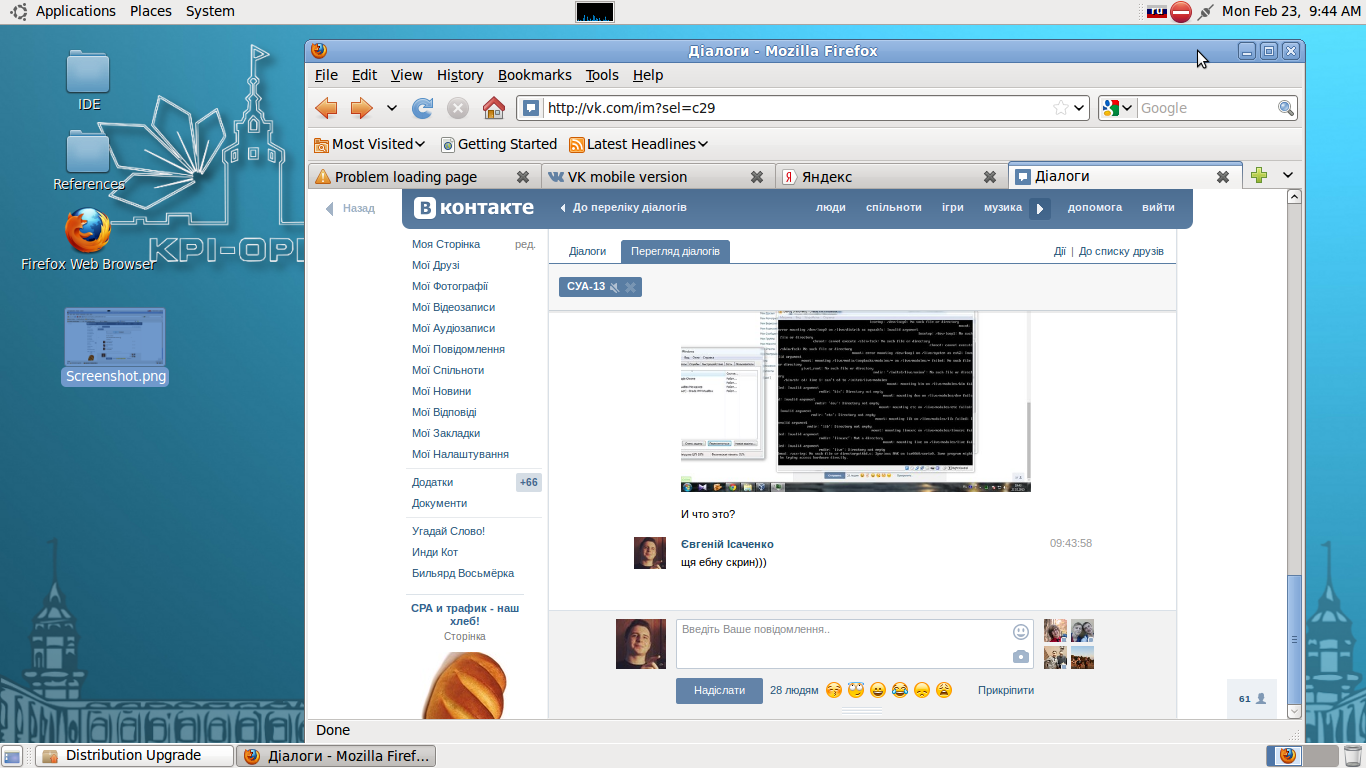This screenshot has height=768, width=1366.
Task: Open the 28 людям recipients link
Action: [794, 690]
